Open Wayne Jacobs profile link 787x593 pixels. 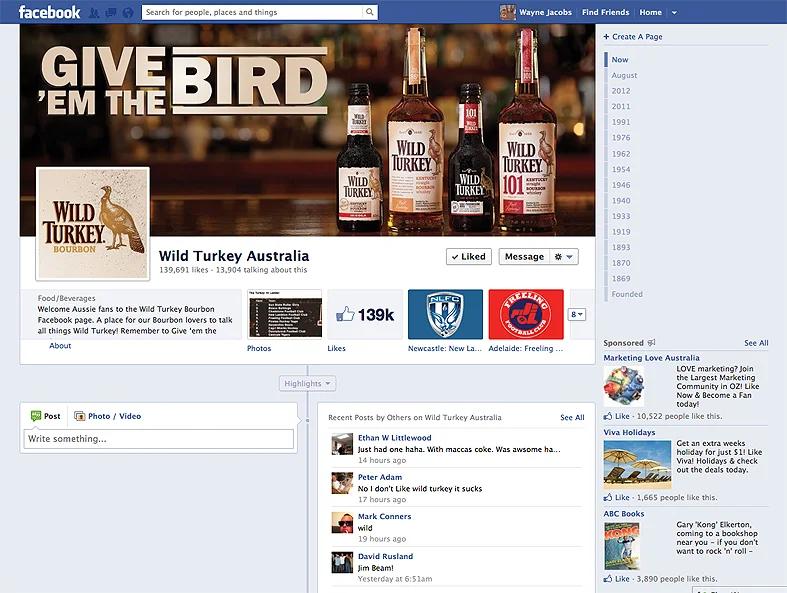545,12
